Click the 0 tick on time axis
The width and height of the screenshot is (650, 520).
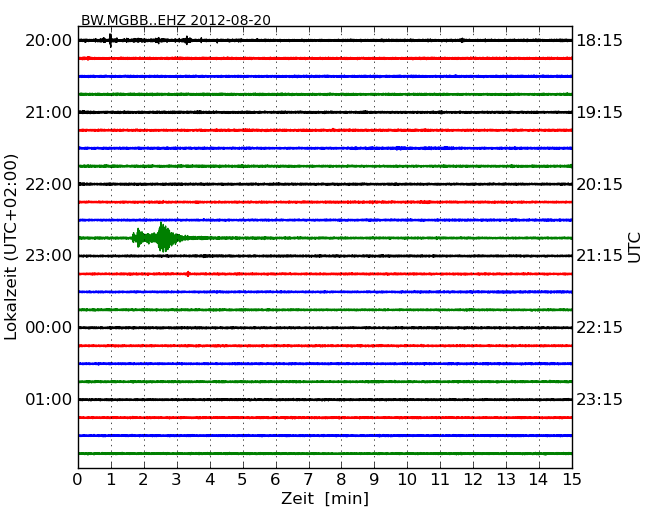[x=78, y=479]
